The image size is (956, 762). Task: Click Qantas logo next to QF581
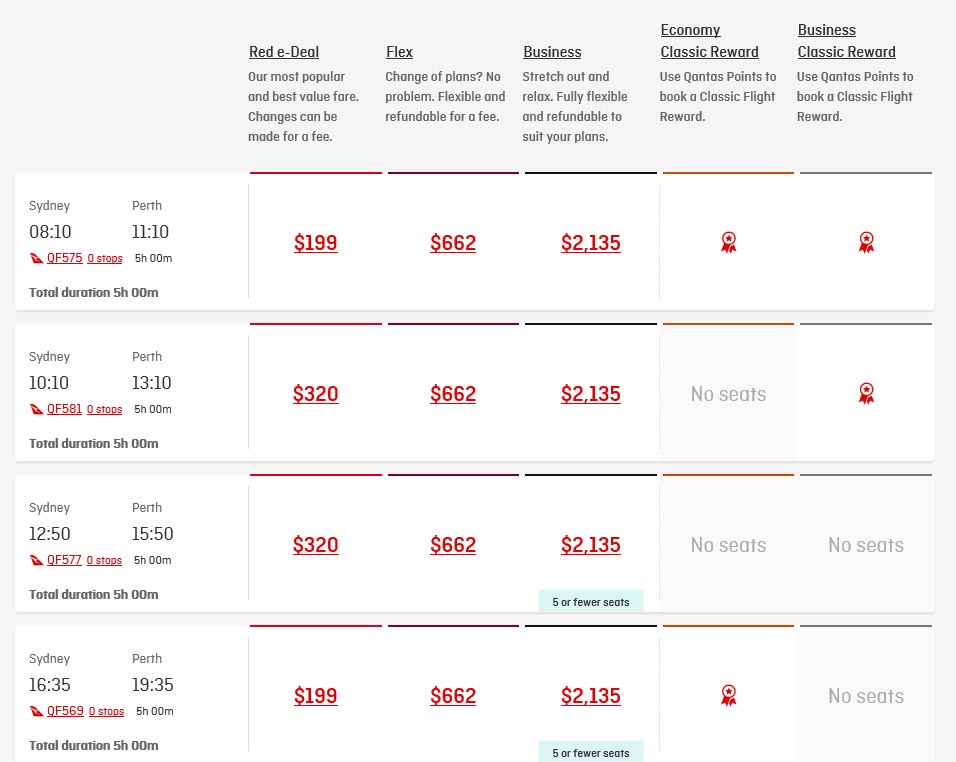(37, 409)
